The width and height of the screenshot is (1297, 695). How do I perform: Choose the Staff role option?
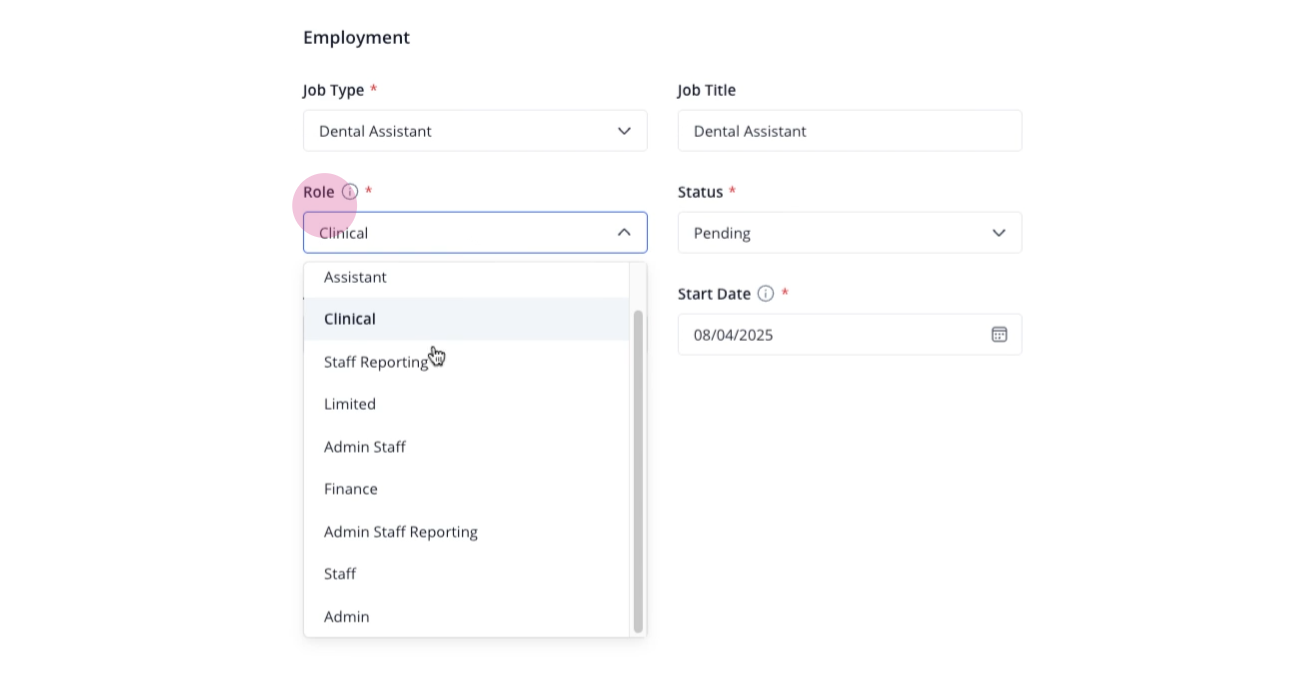pos(466,574)
